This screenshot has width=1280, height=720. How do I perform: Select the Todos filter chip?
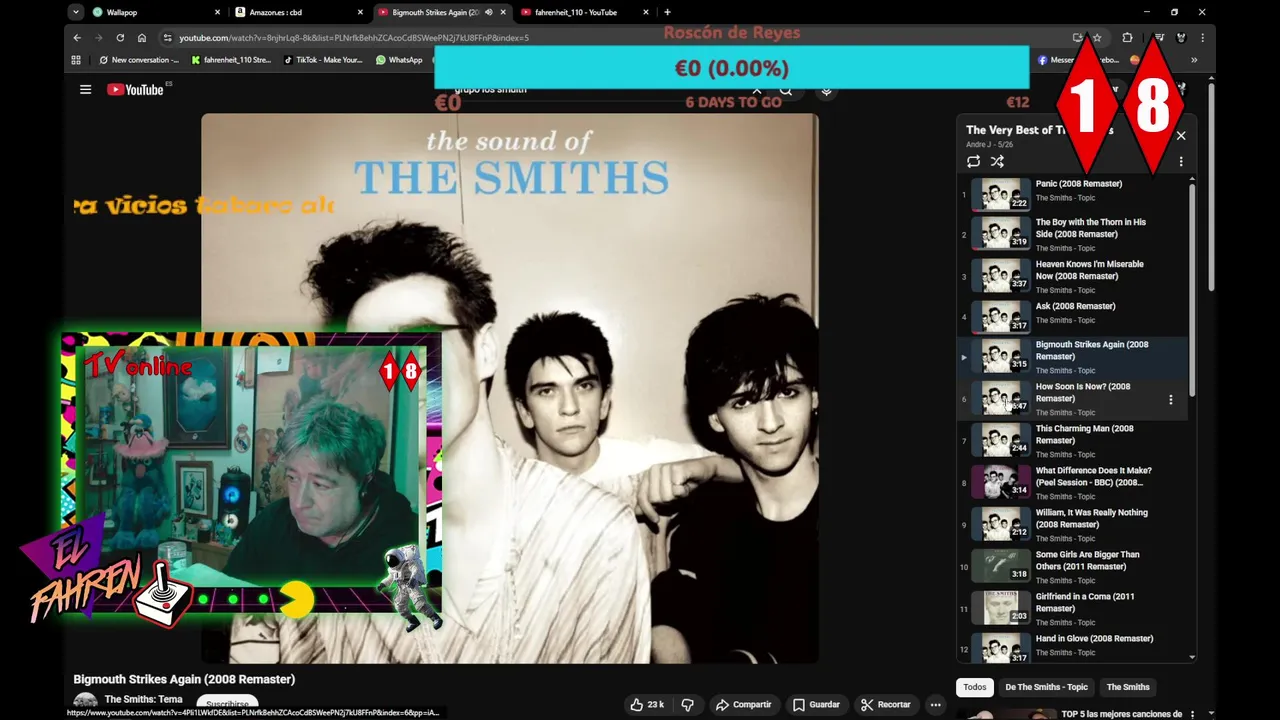pos(975,687)
